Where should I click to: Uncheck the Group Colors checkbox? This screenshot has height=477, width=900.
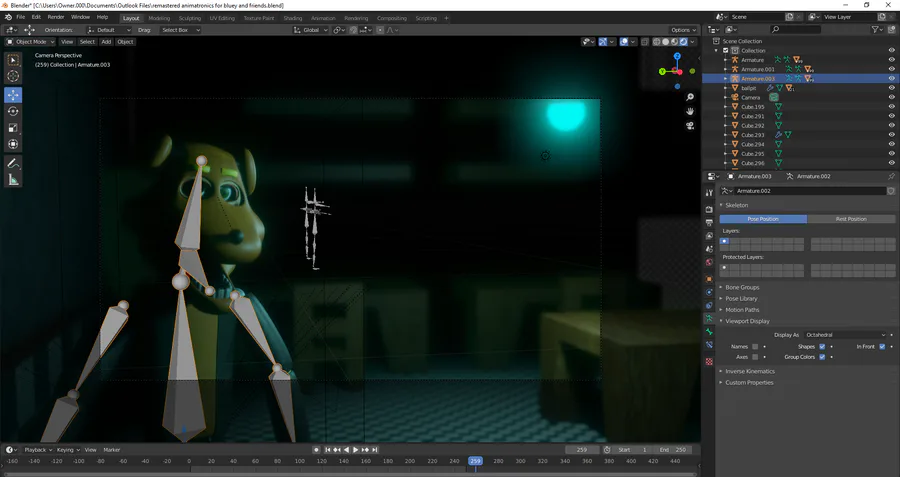pyautogui.click(x=822, y=357)
